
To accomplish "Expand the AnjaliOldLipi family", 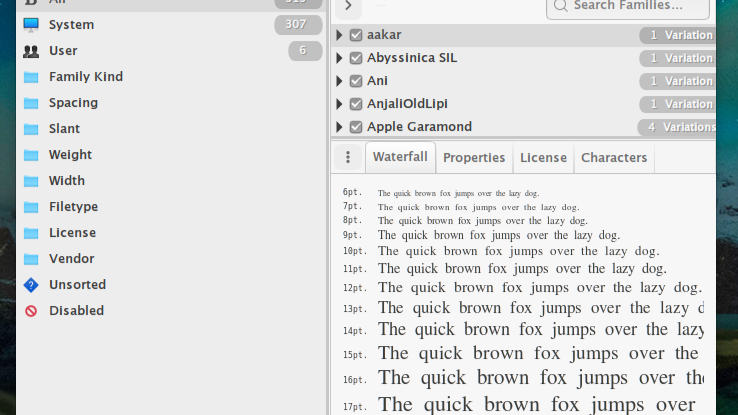I will 339,104.
